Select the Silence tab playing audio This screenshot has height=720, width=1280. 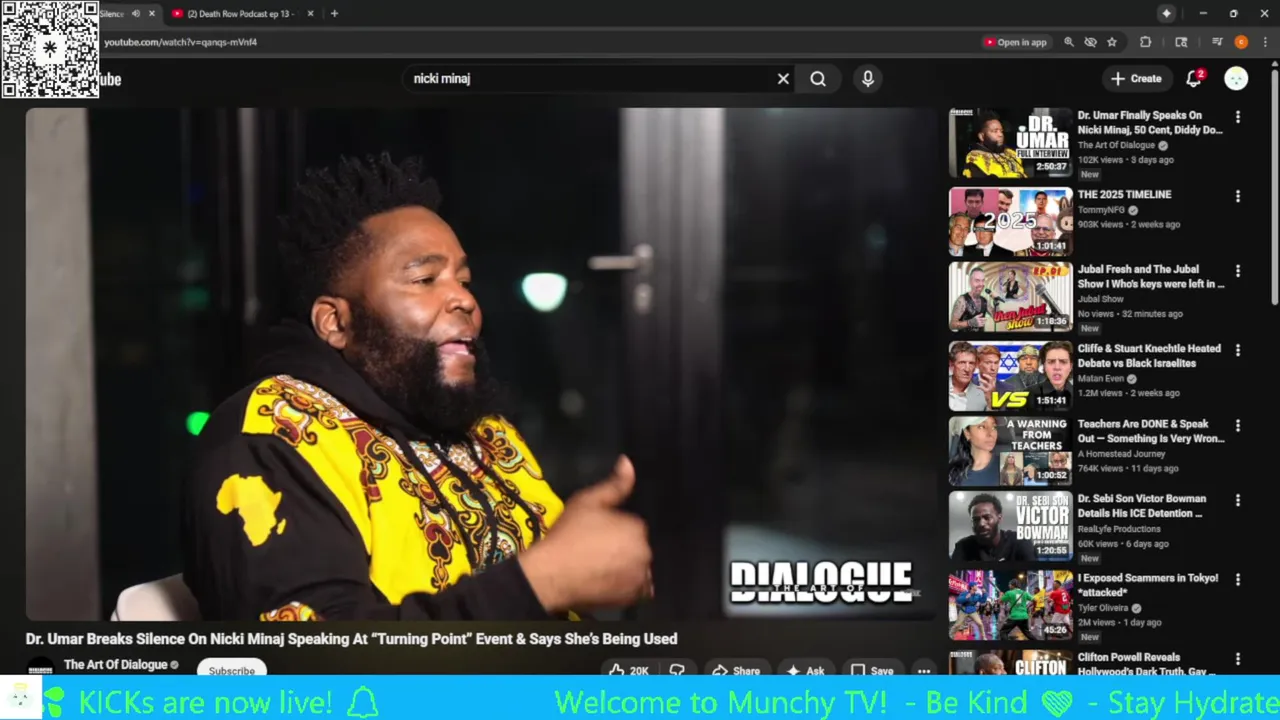[x=110, y=13]
